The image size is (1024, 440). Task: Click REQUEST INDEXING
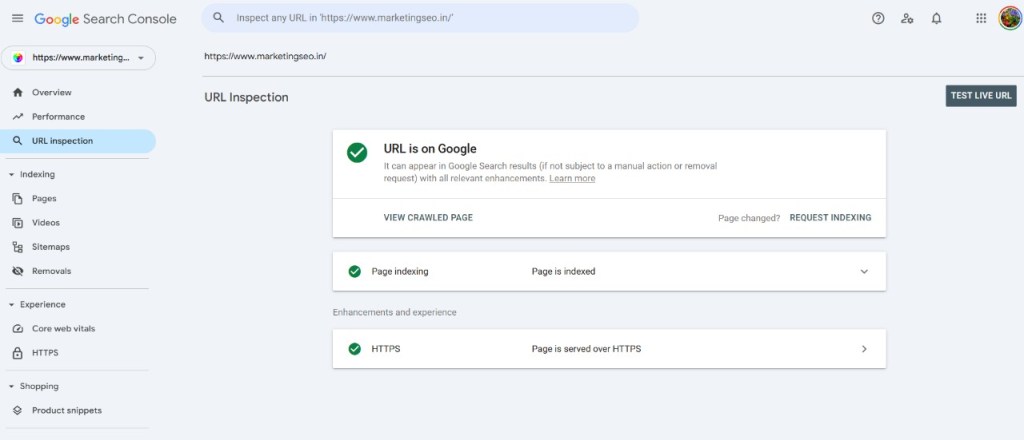(x=830, y=218)
